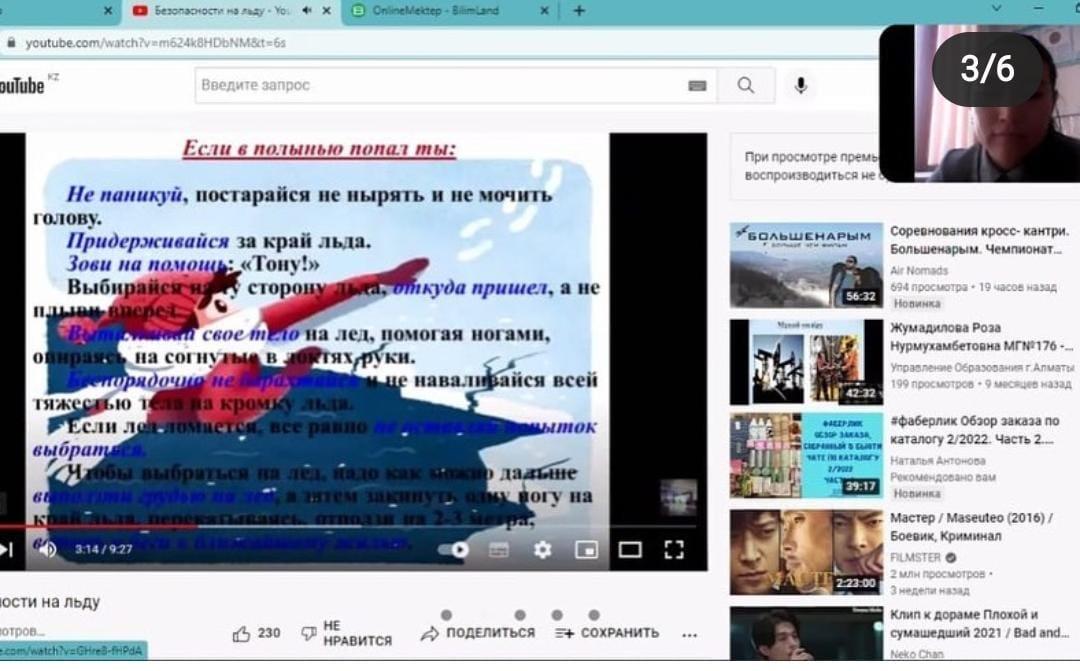Open a new browser tab
Image resolution: width=1080 pixels, height=671 pixels.
(579, 11)
